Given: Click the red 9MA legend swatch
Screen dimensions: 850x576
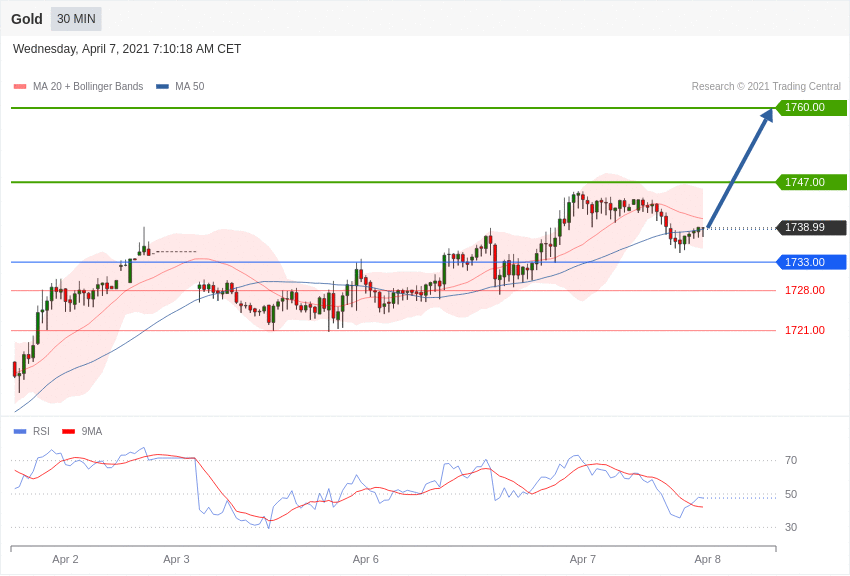Looking at the screenshot, I should pyautogui.click(x=68, y=432).
